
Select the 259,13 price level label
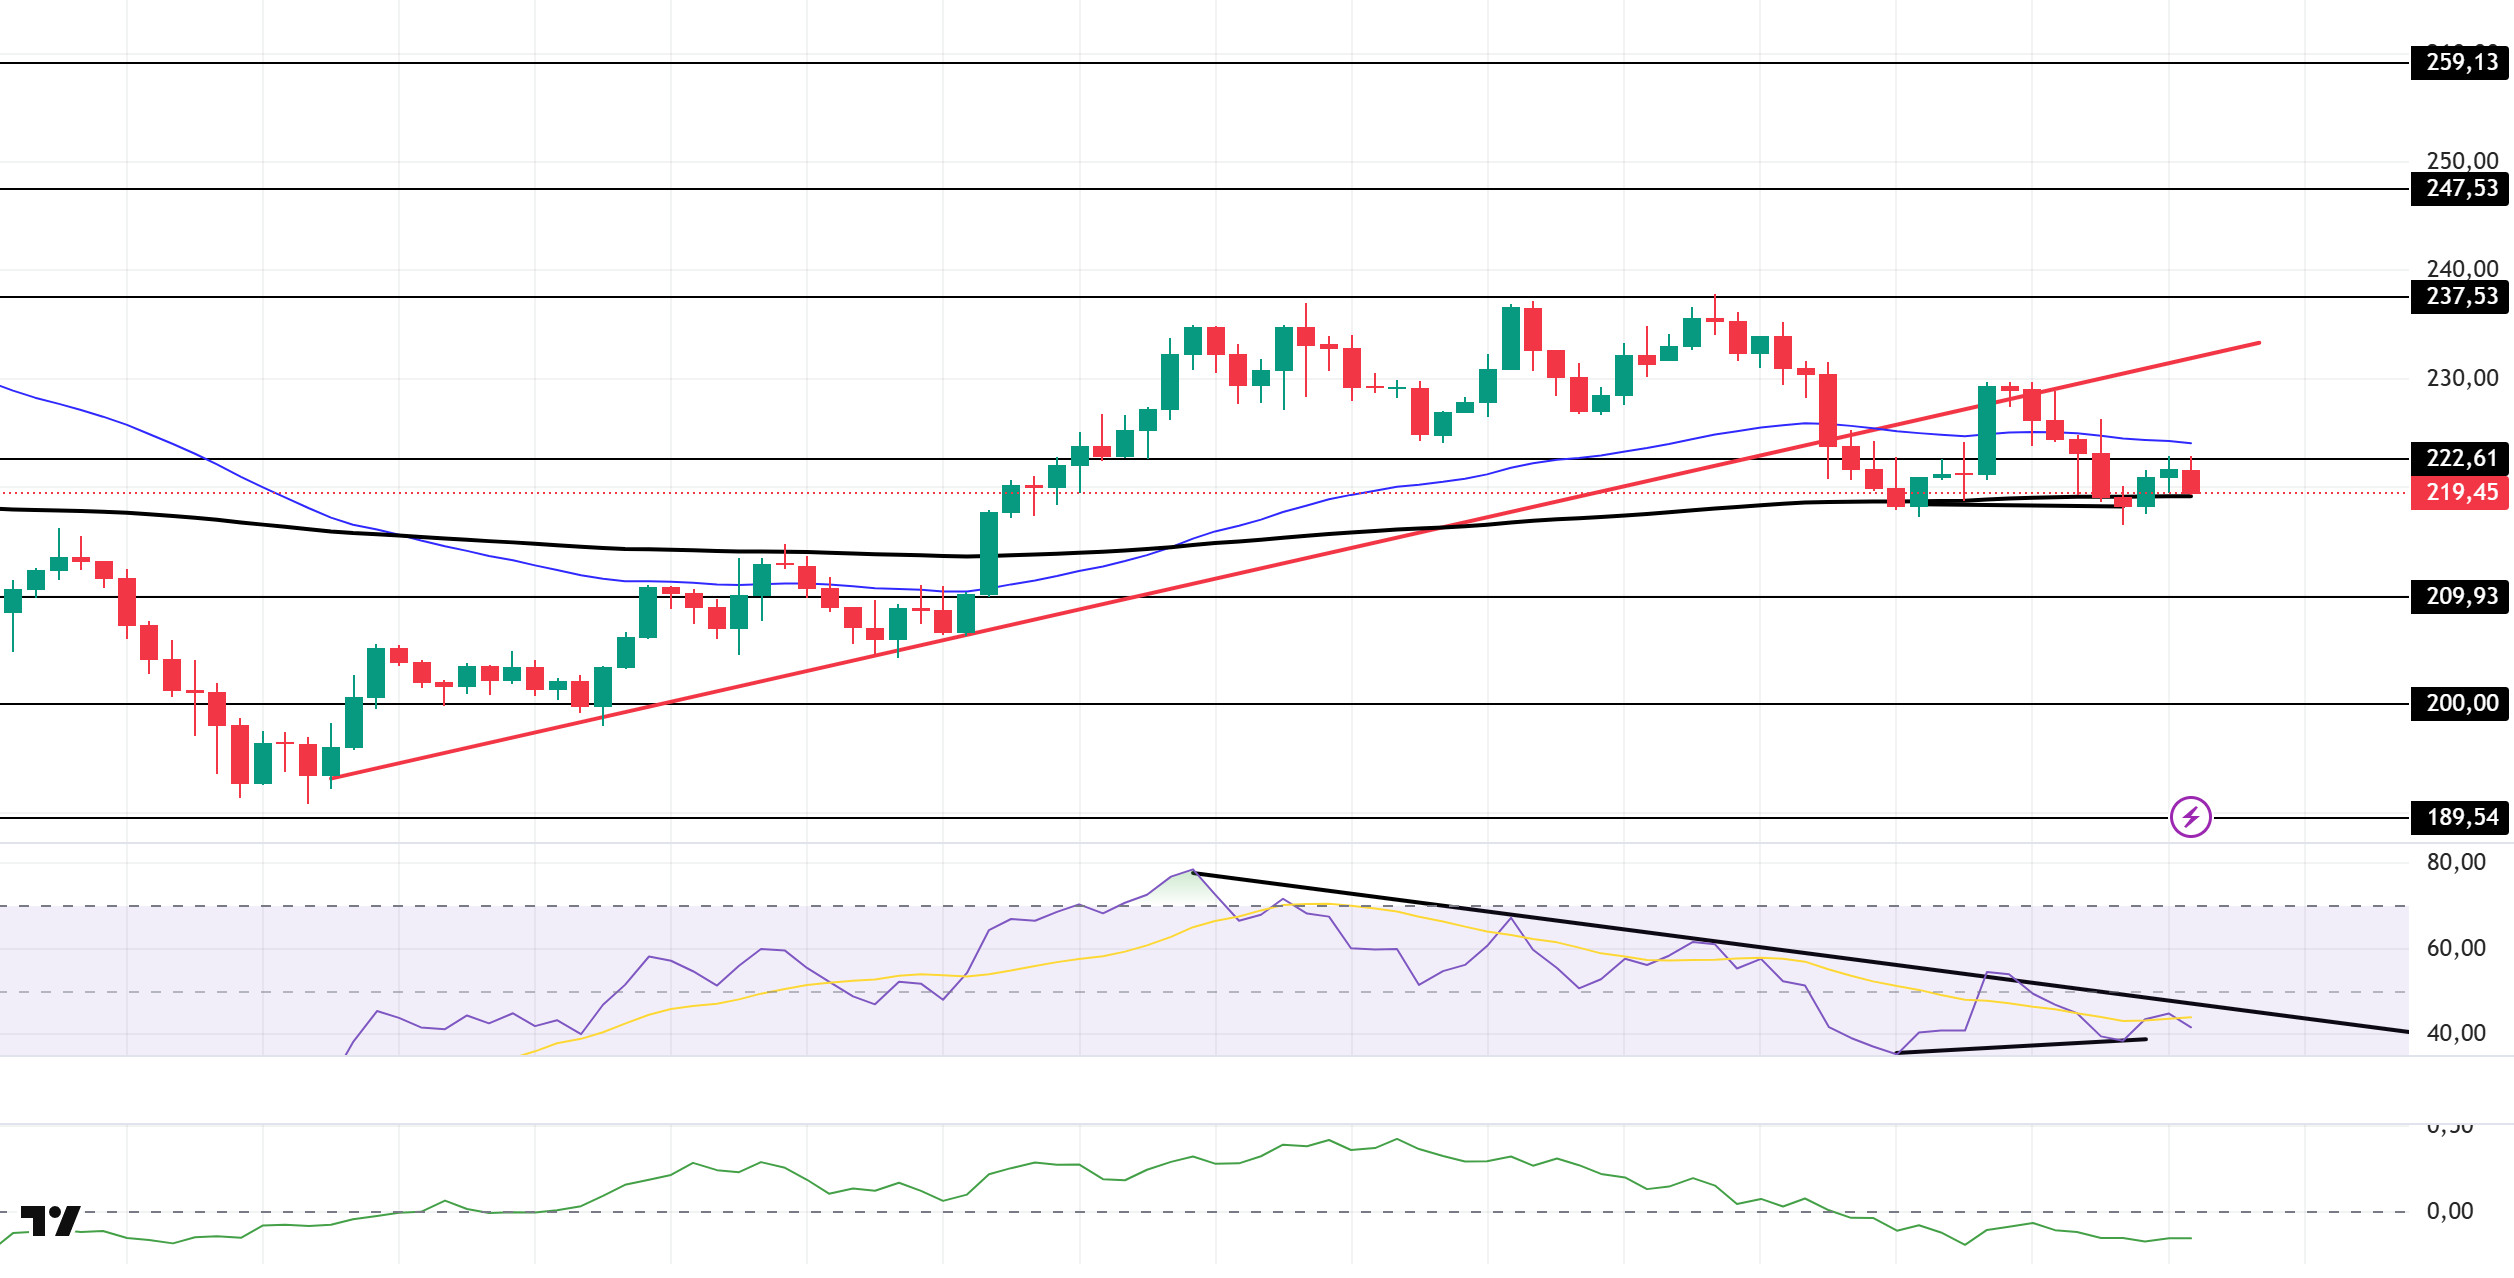click(2460, 63)
